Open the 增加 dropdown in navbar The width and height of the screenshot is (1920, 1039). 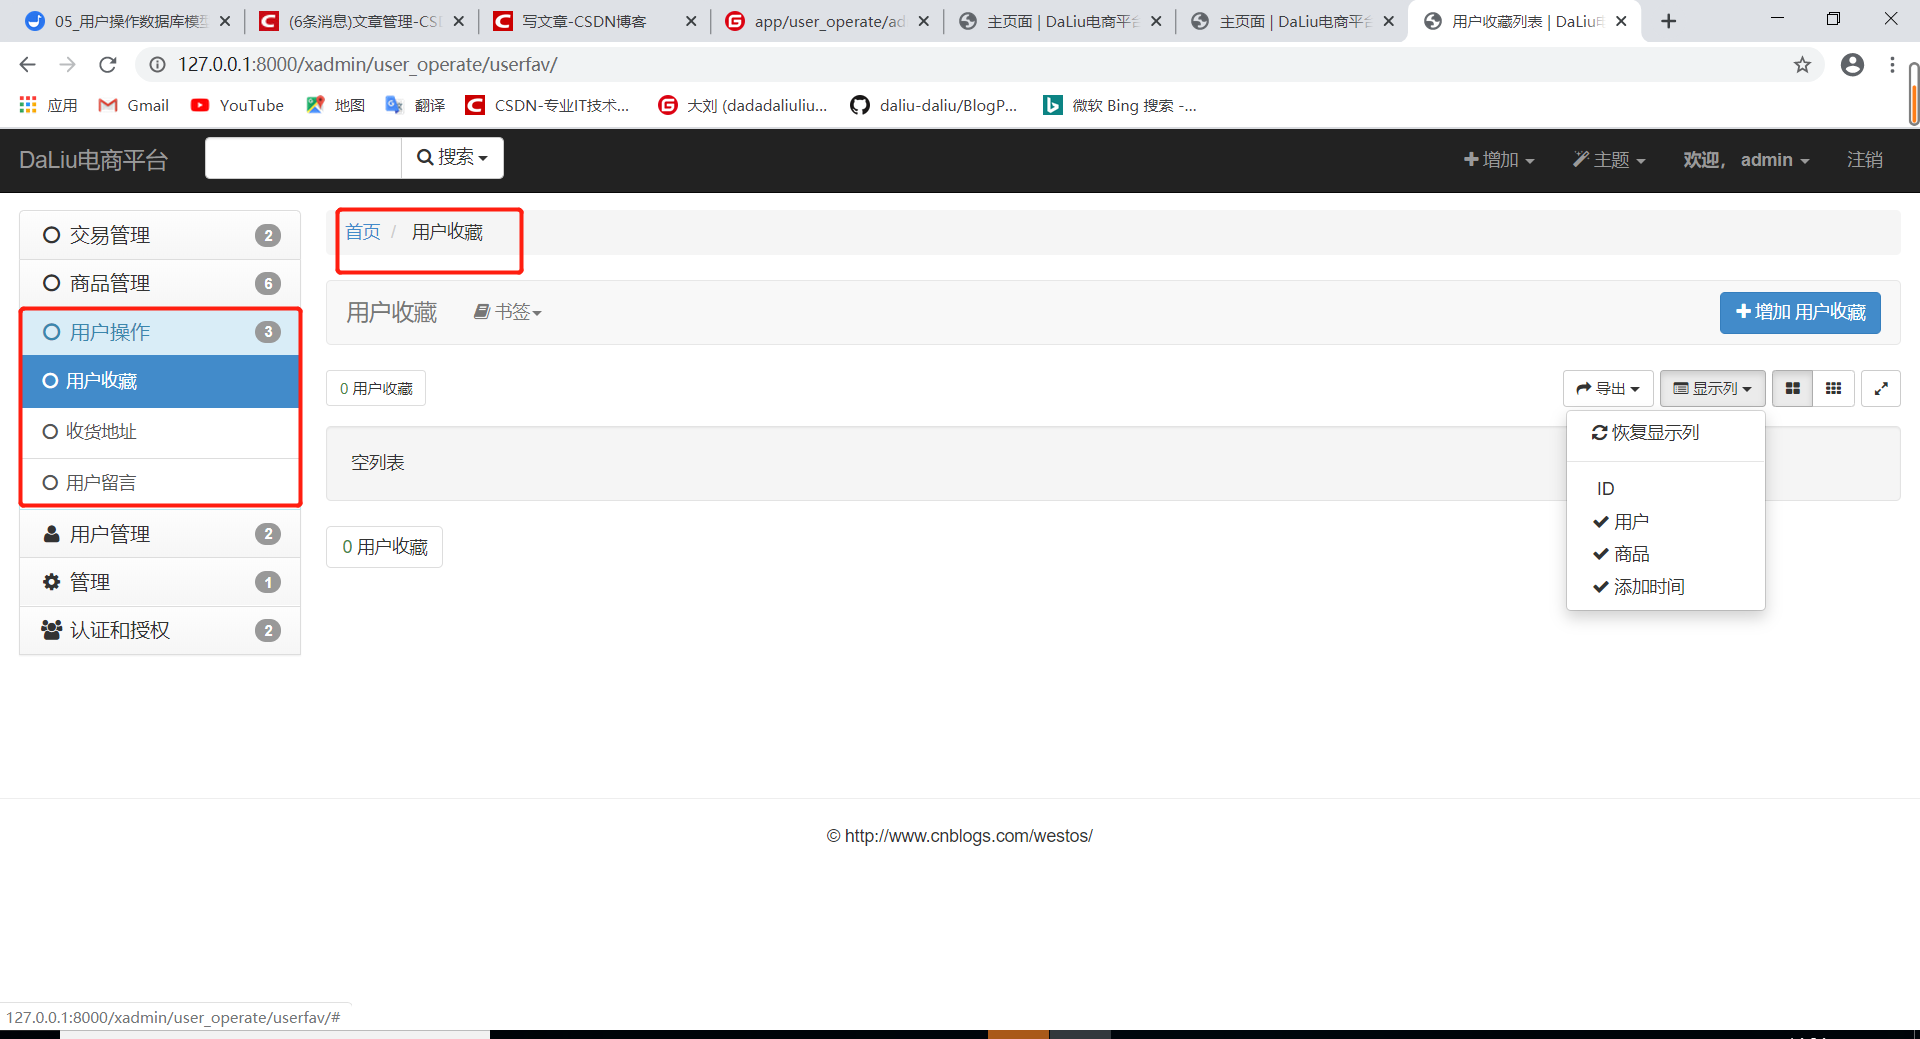1498,160
